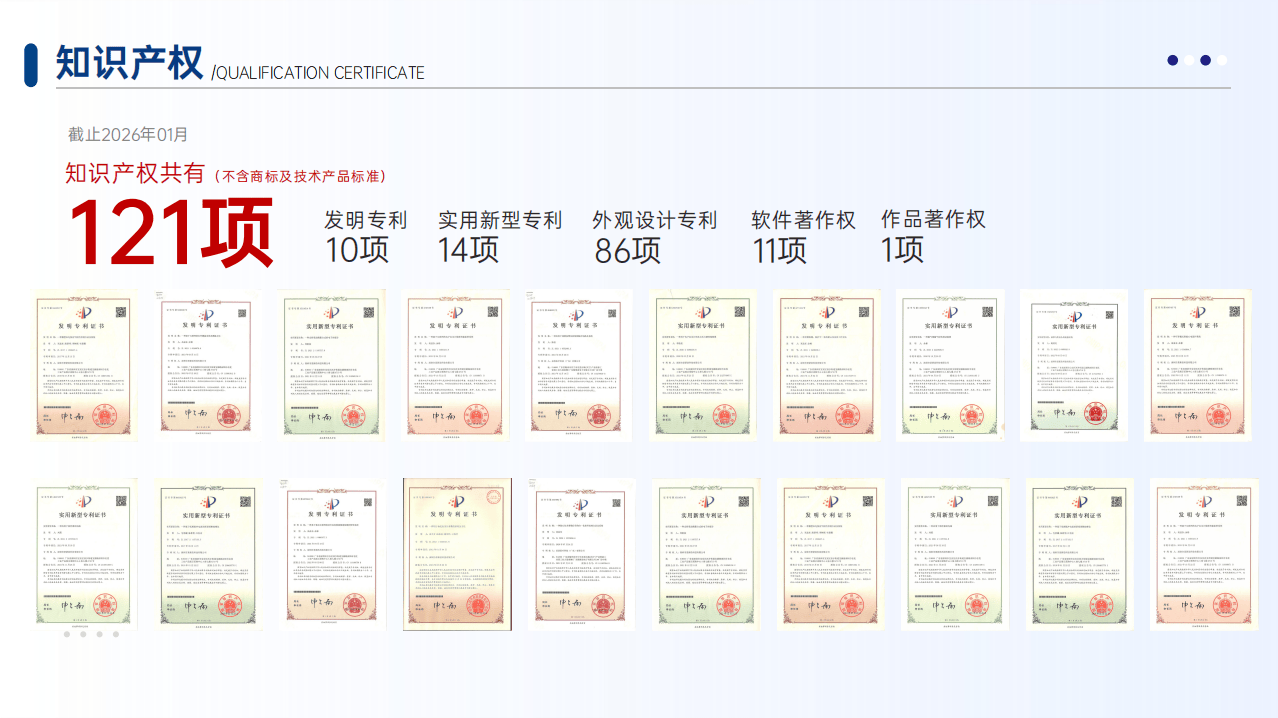Click the first dark blue dot at top right
The image size is (1278, 718).
pos(1172,60)
